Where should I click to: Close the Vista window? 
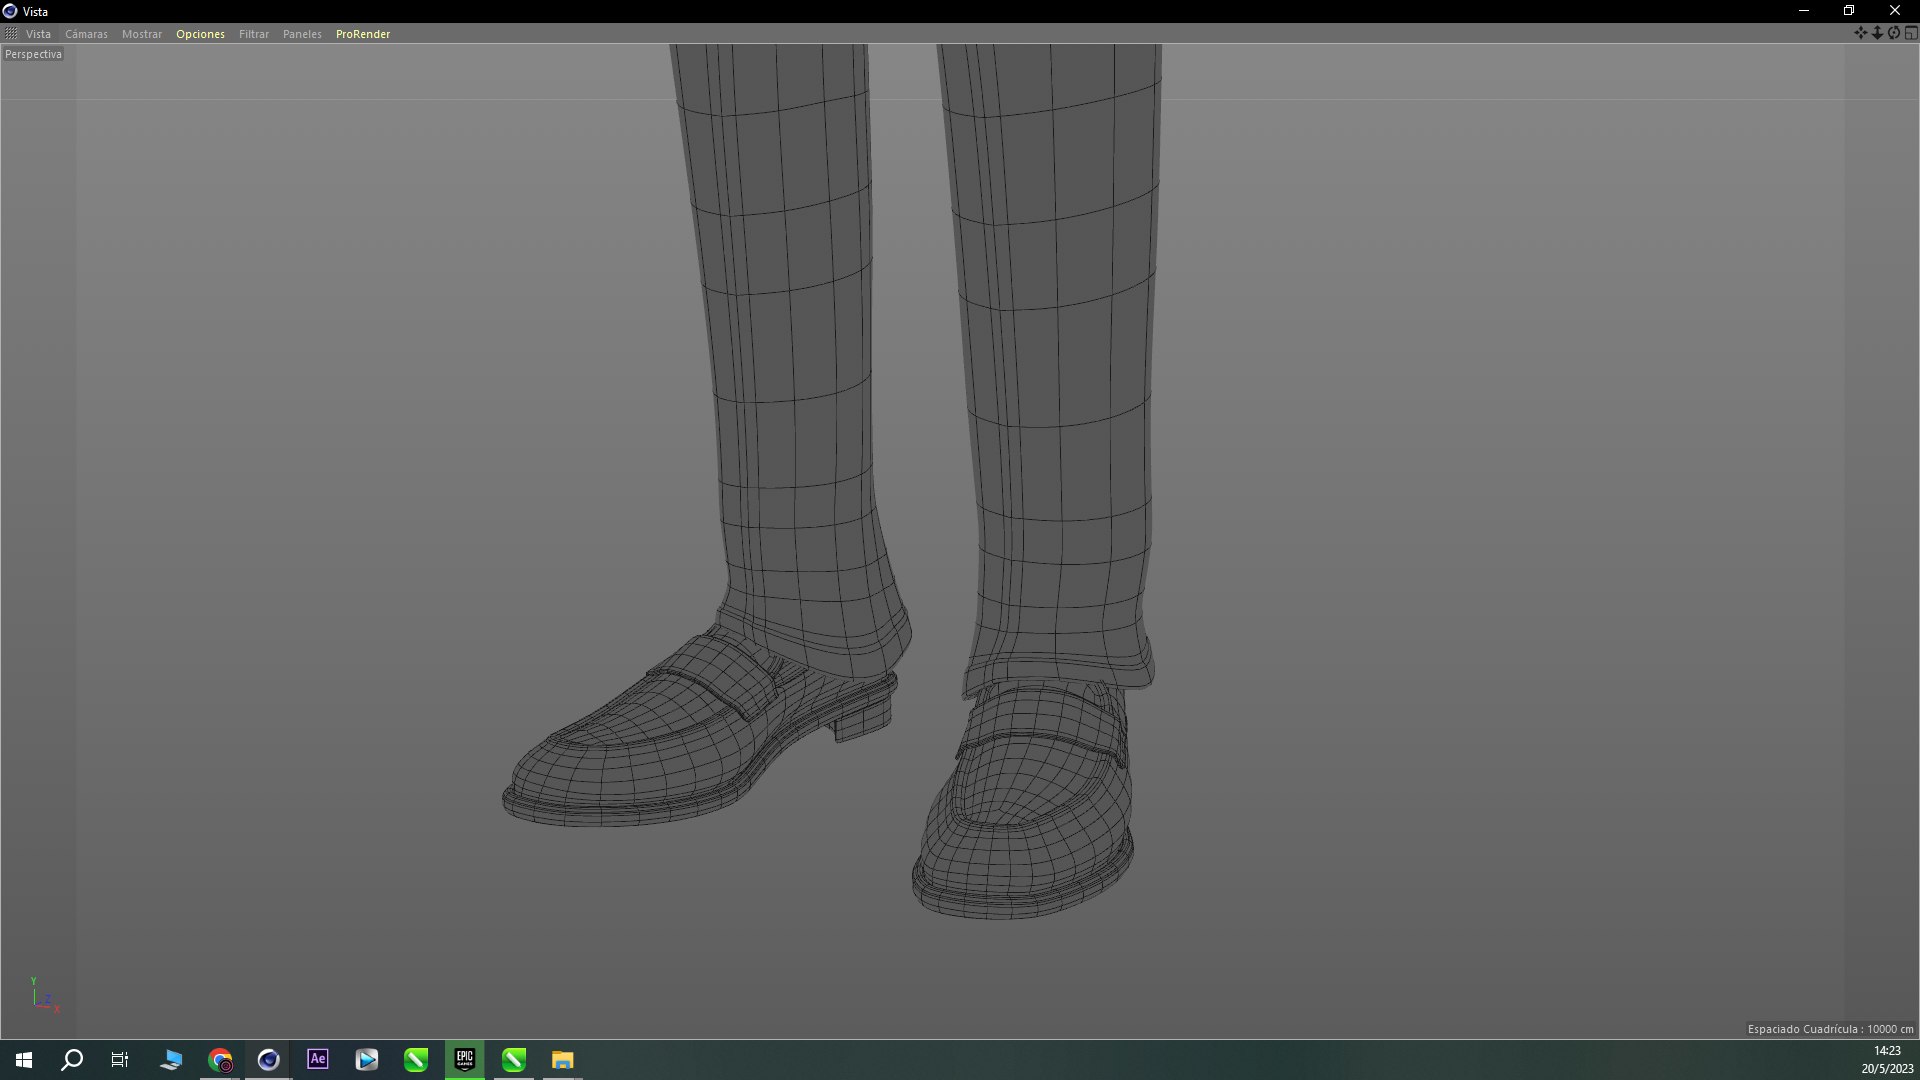1894,11
